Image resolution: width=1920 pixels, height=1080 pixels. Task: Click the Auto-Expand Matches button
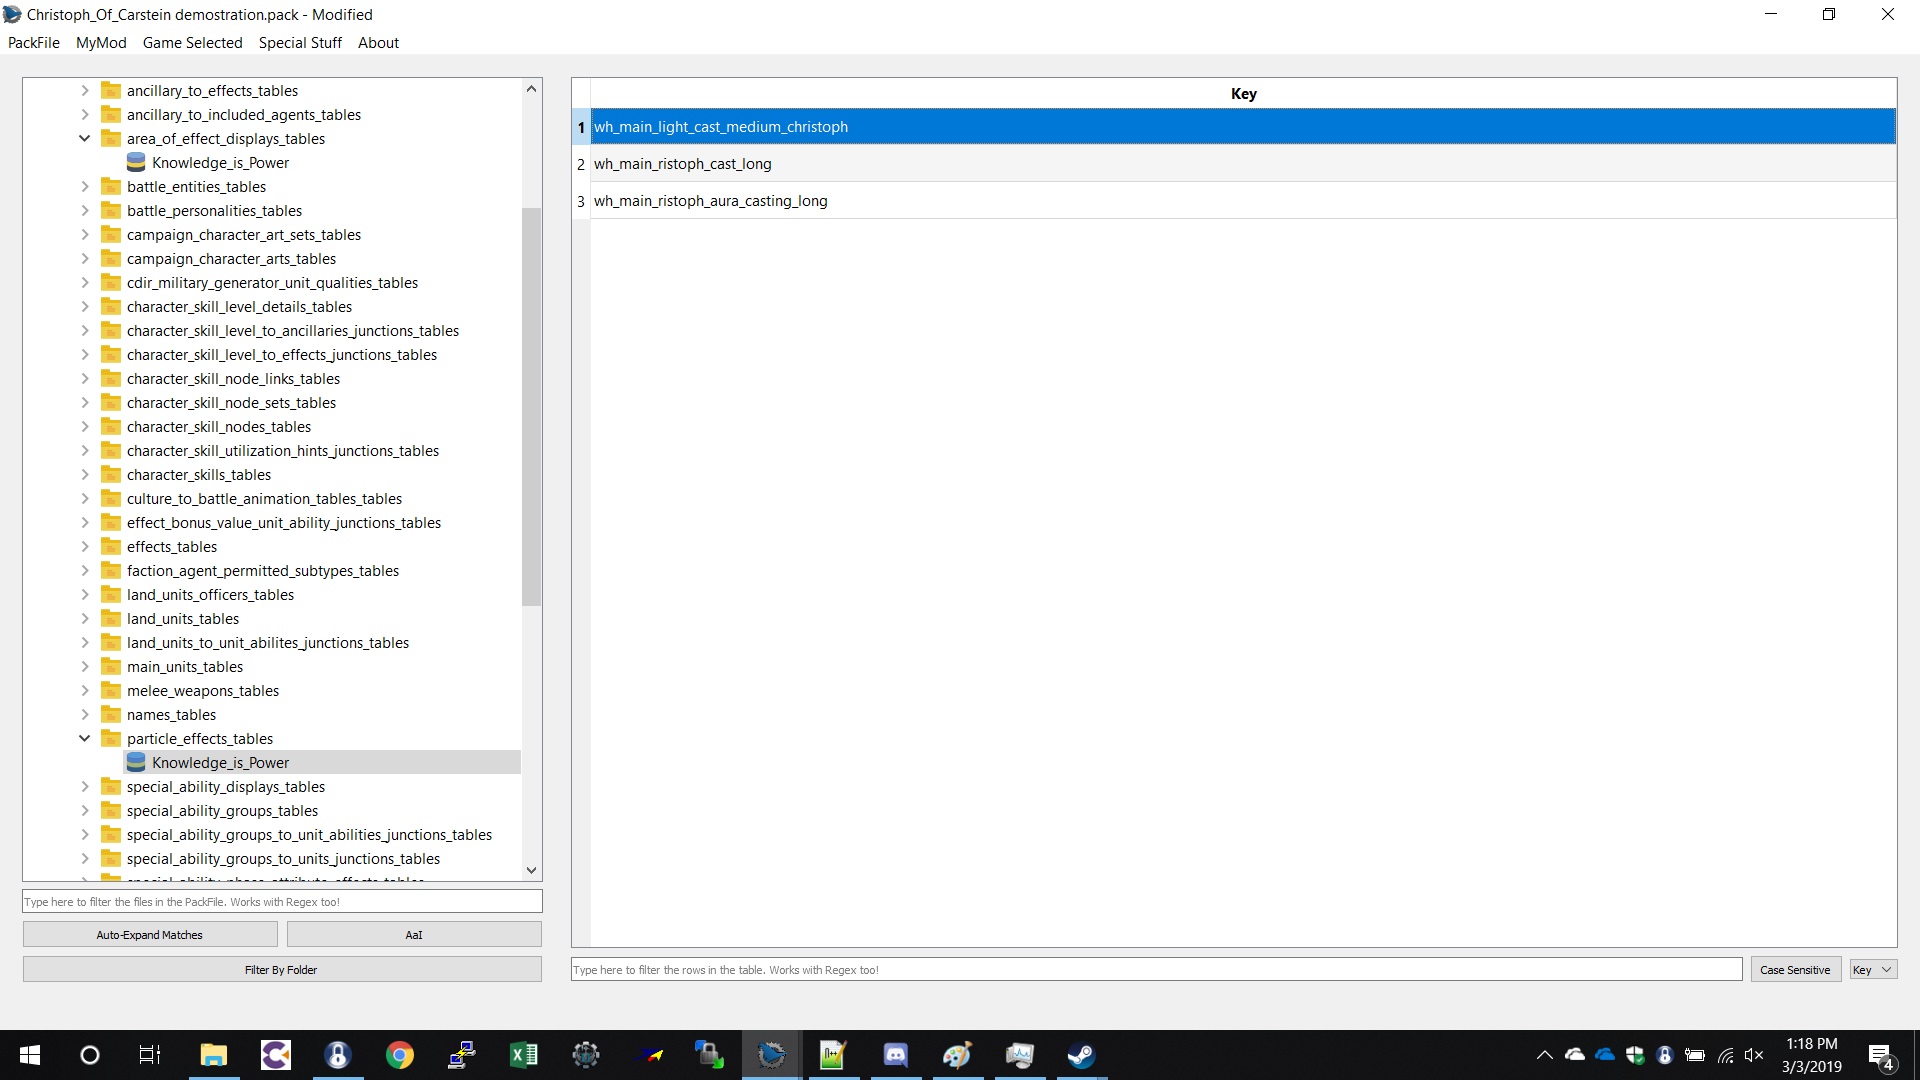pyautogui.click(x=150, y=935)
